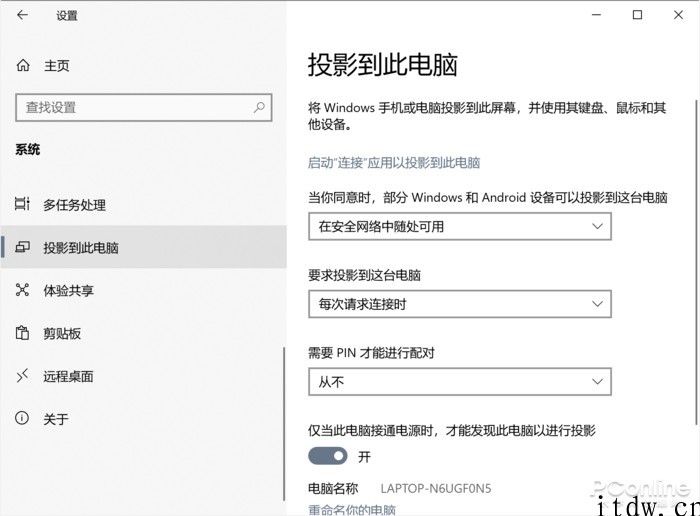Open 剪贴板 settings page
The width and height of the screenshot is (700, 516).
143,333
